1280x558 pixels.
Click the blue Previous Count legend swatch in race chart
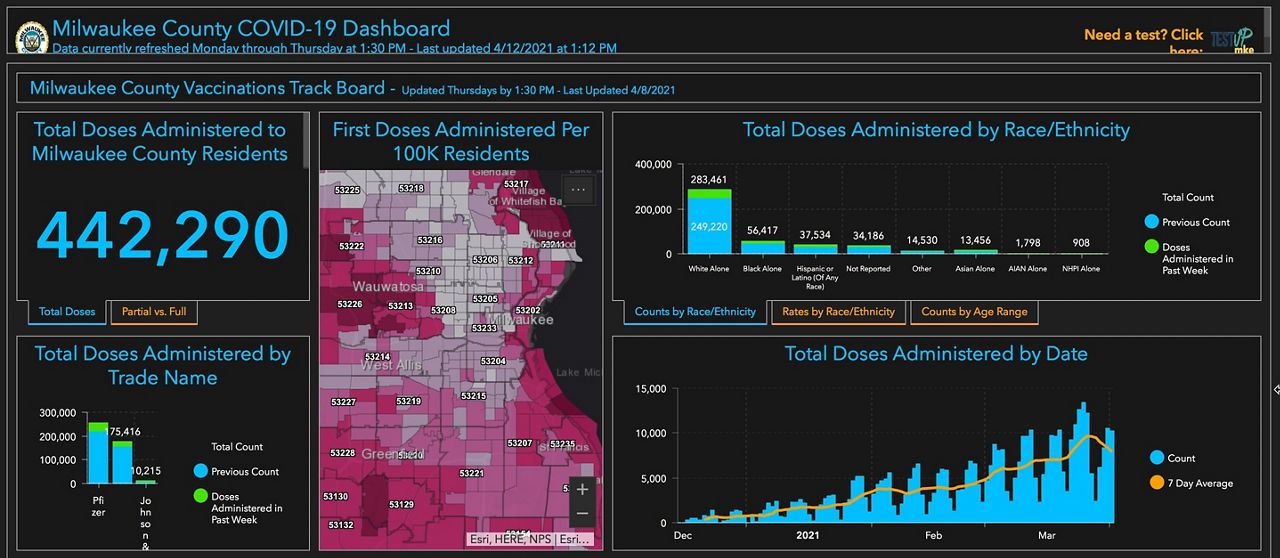tap(1152, 222)
